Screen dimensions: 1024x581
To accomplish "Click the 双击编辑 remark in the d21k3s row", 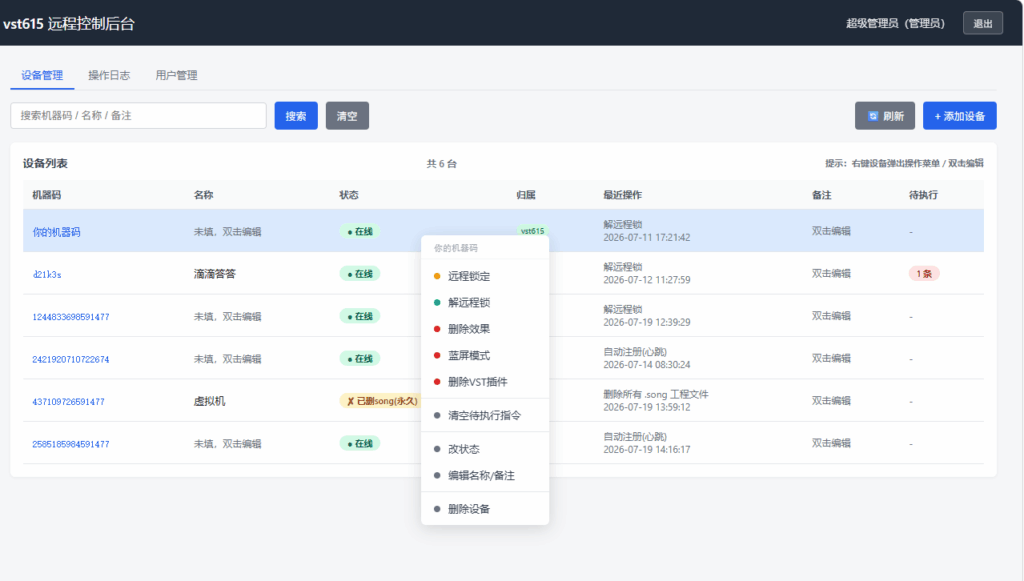I will [831, 274].
